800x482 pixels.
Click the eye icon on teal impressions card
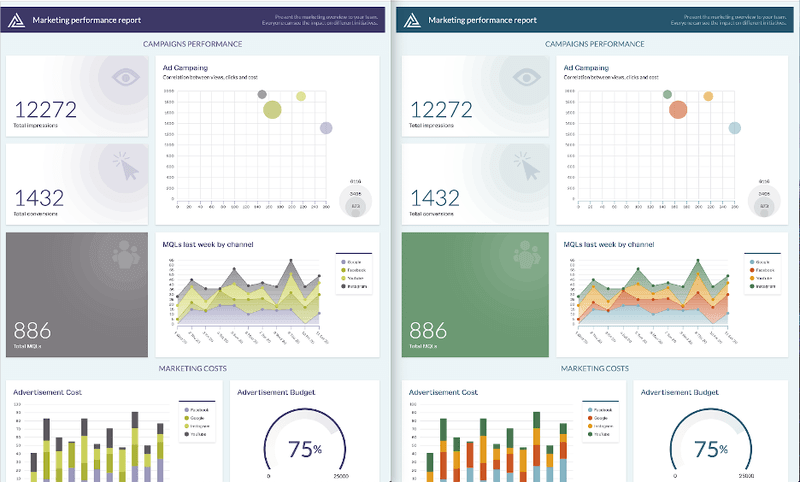pyautogui.click(x=527, y=78)
